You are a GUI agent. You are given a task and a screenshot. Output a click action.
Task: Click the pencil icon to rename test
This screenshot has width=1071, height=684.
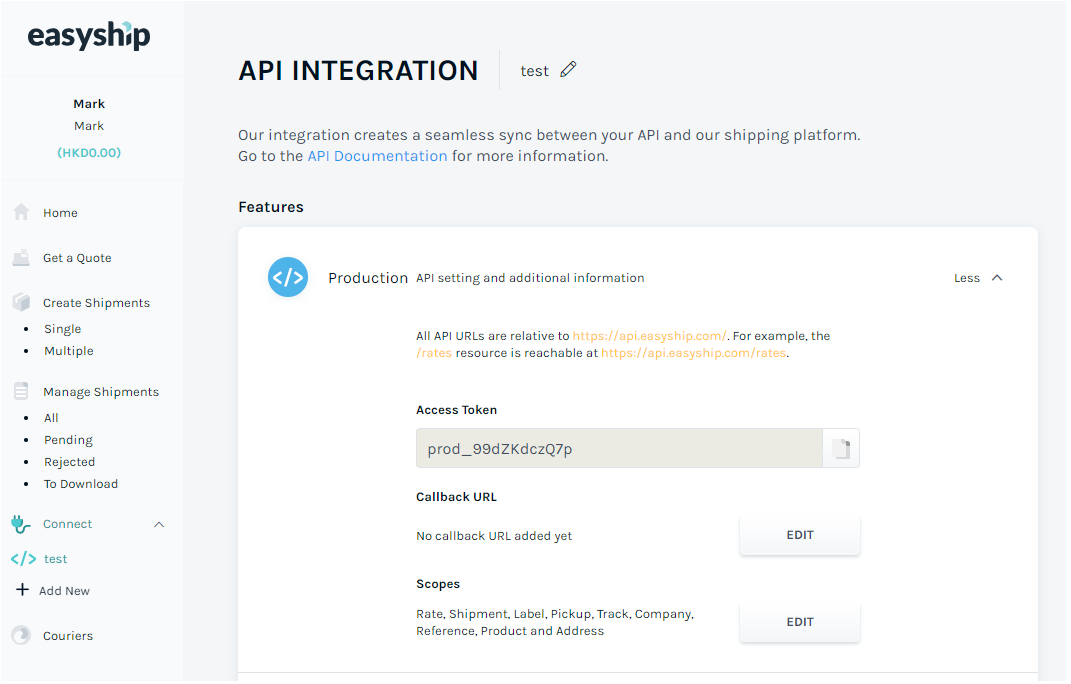pos(568,70)
